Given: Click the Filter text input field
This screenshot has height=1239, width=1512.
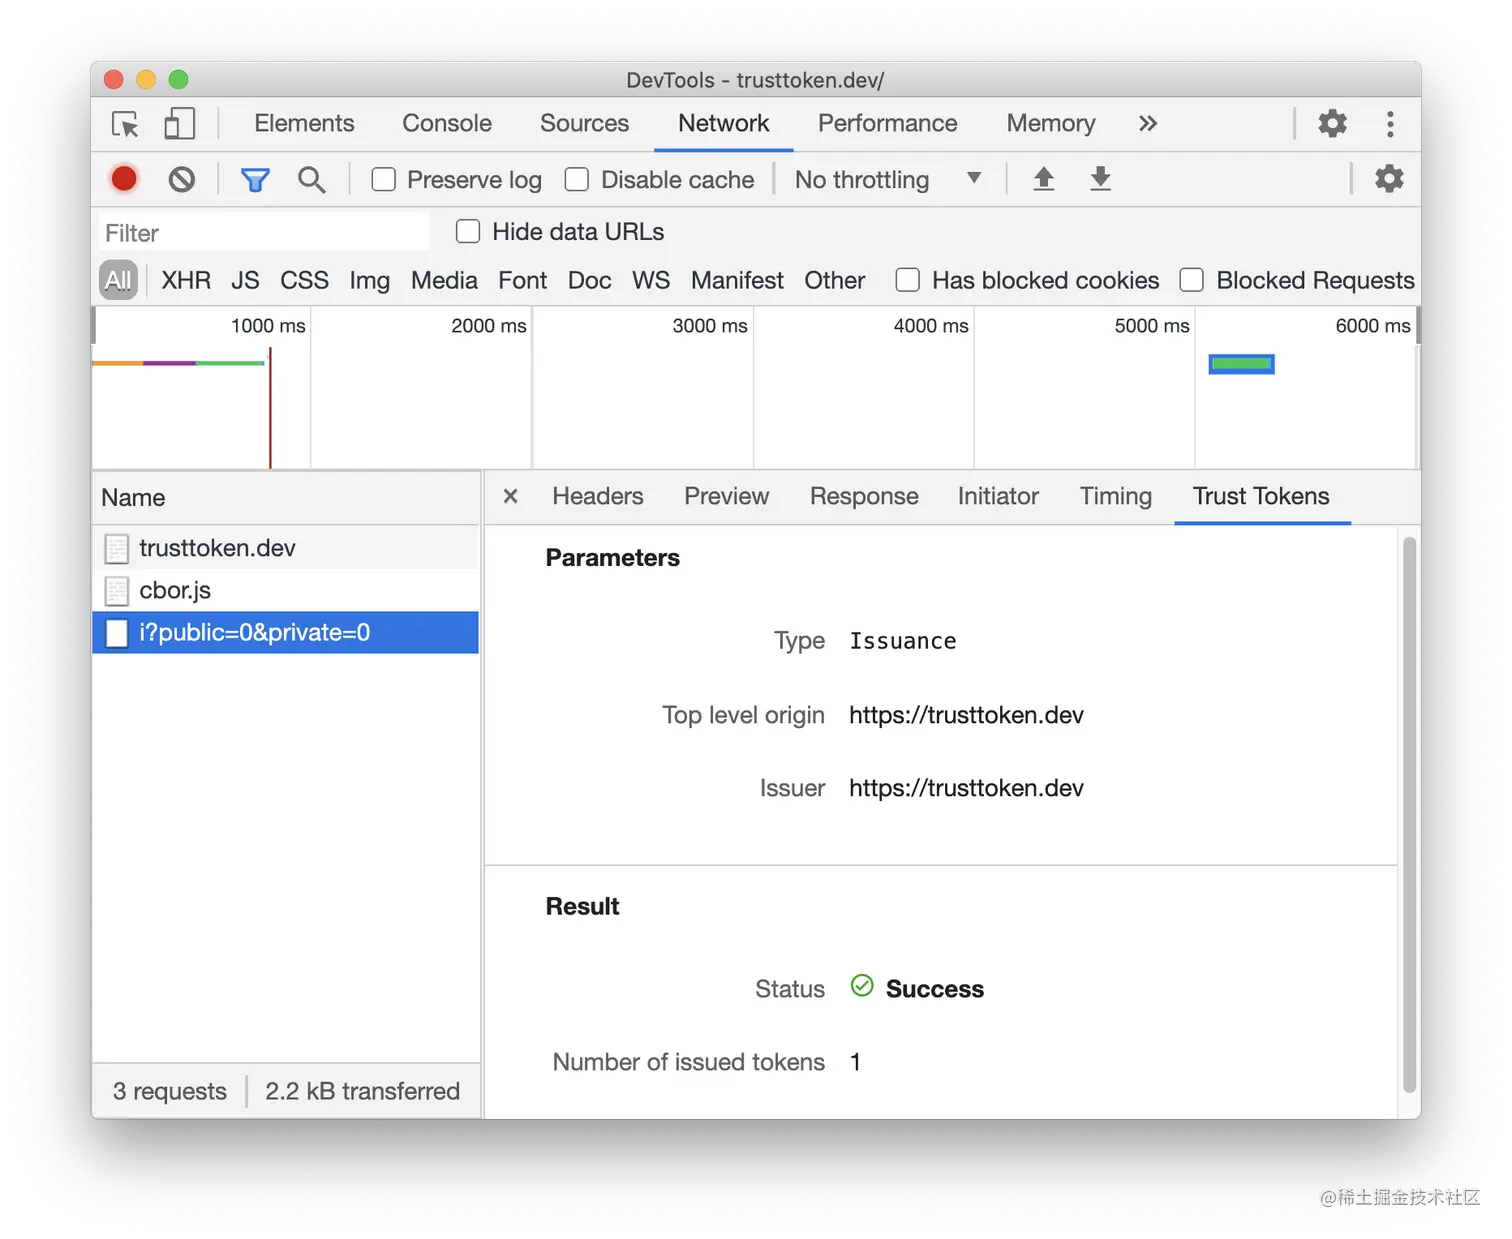Looking at the screenshot, I should coord(264,233).
